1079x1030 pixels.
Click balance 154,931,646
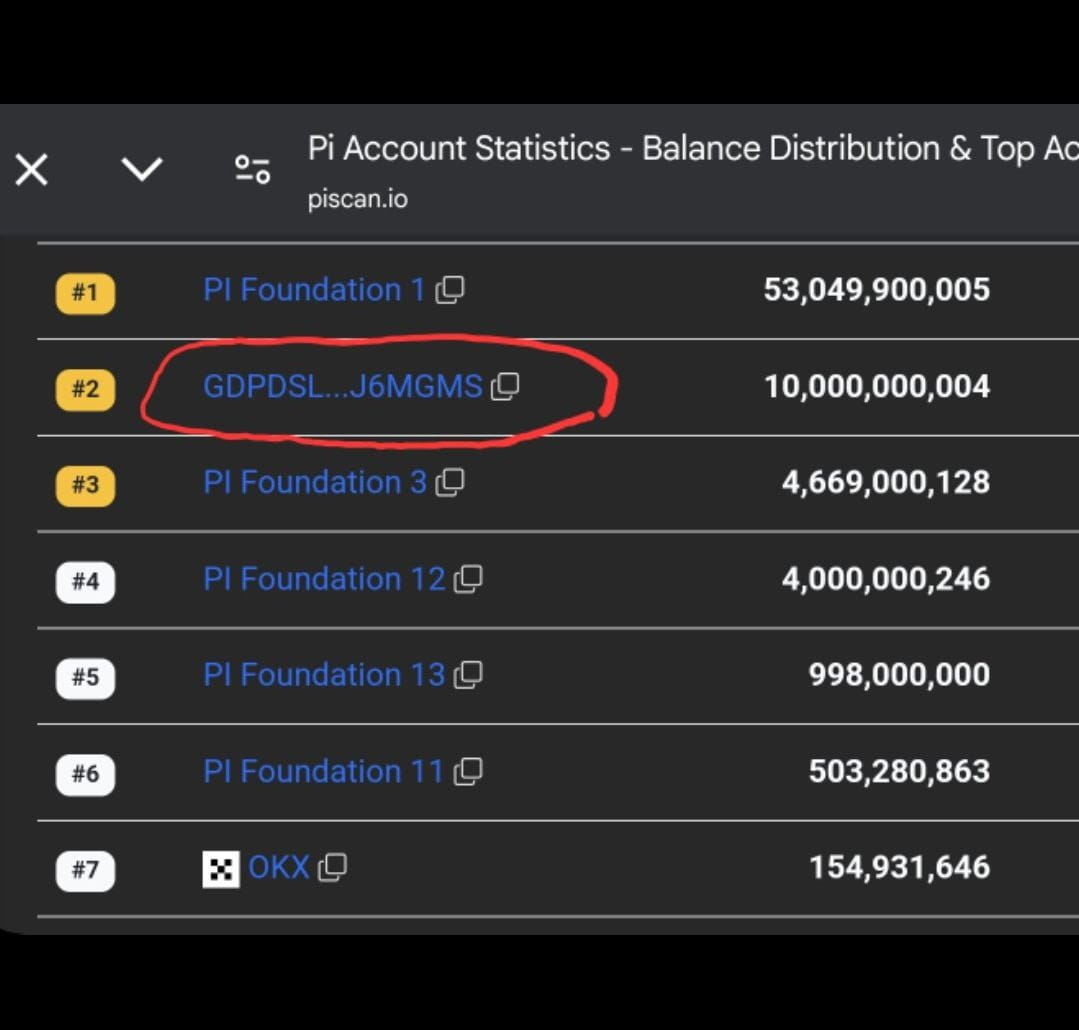pyautogui.click(x=899, y=867)
